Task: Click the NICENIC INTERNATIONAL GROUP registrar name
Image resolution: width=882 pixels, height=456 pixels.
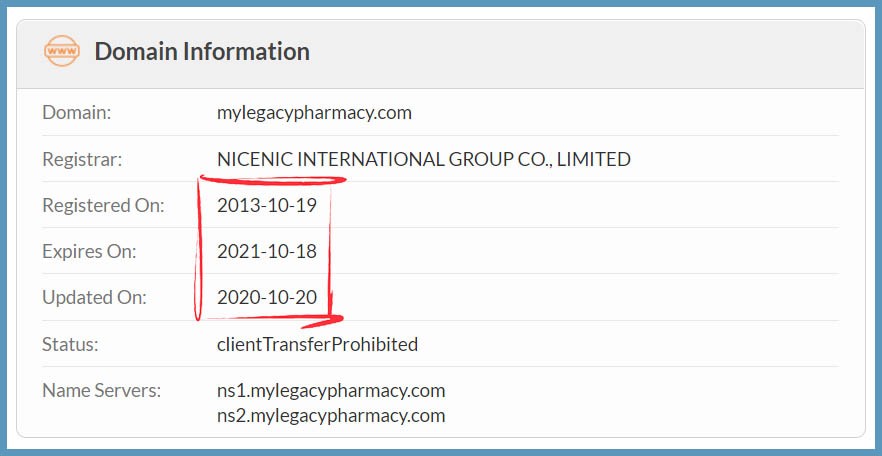Action: tap(423, 159)
